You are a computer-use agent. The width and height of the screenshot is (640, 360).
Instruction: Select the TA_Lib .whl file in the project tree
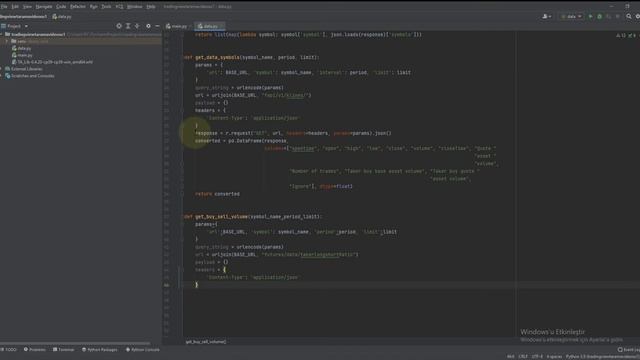52,62
